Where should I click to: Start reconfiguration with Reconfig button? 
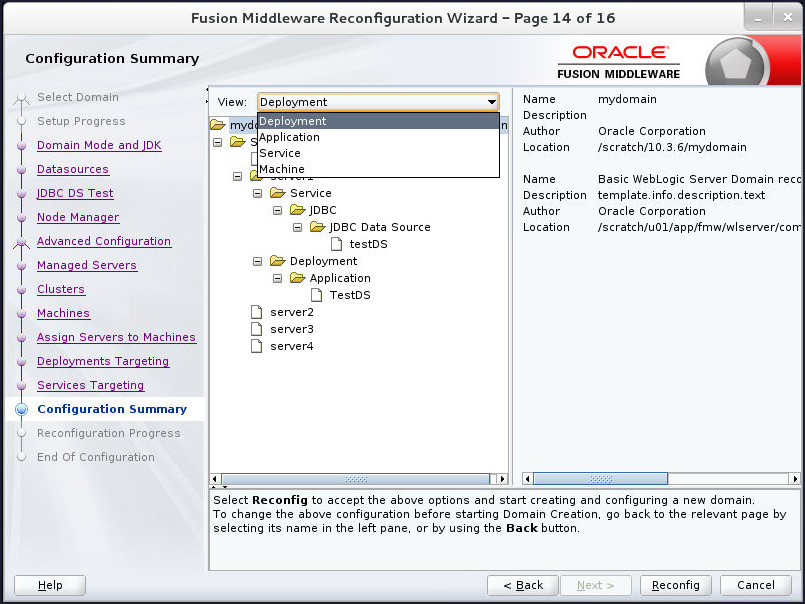pos(676,586)
